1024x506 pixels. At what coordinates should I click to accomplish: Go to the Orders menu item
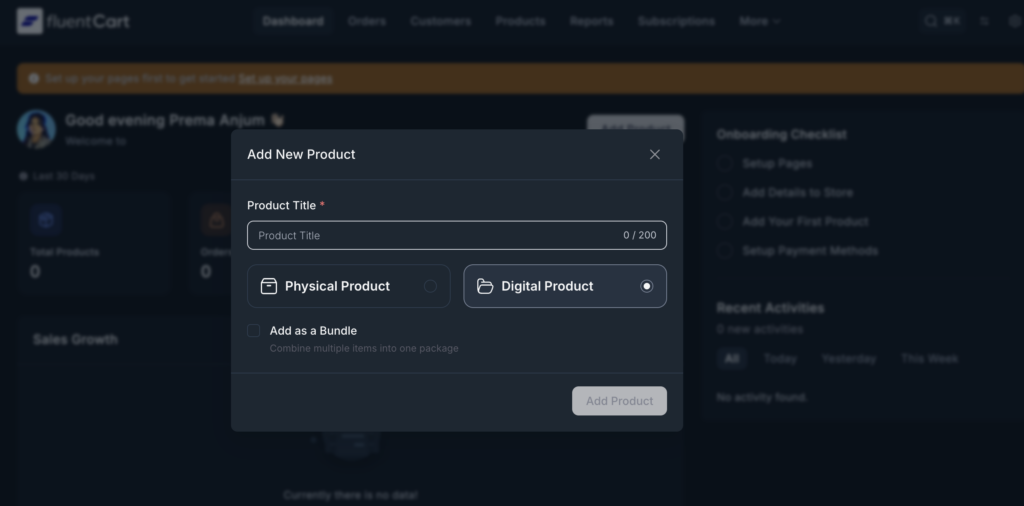pyautogui.click(x=367, y=21)
